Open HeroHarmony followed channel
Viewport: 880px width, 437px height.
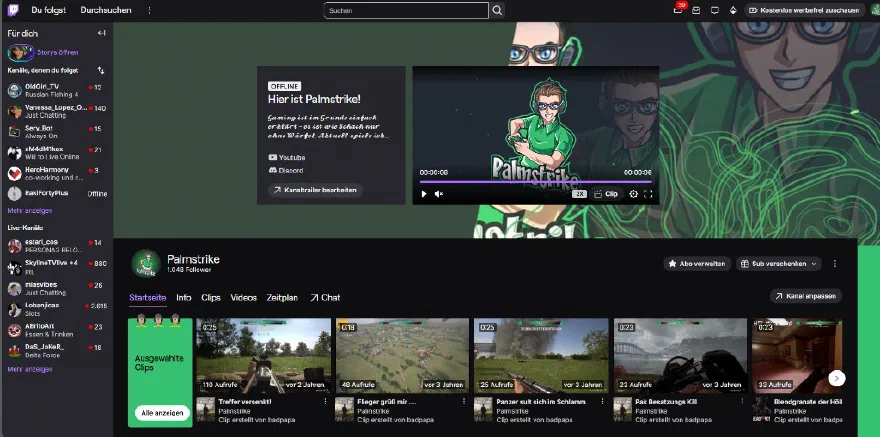click(x=57, y=173)
